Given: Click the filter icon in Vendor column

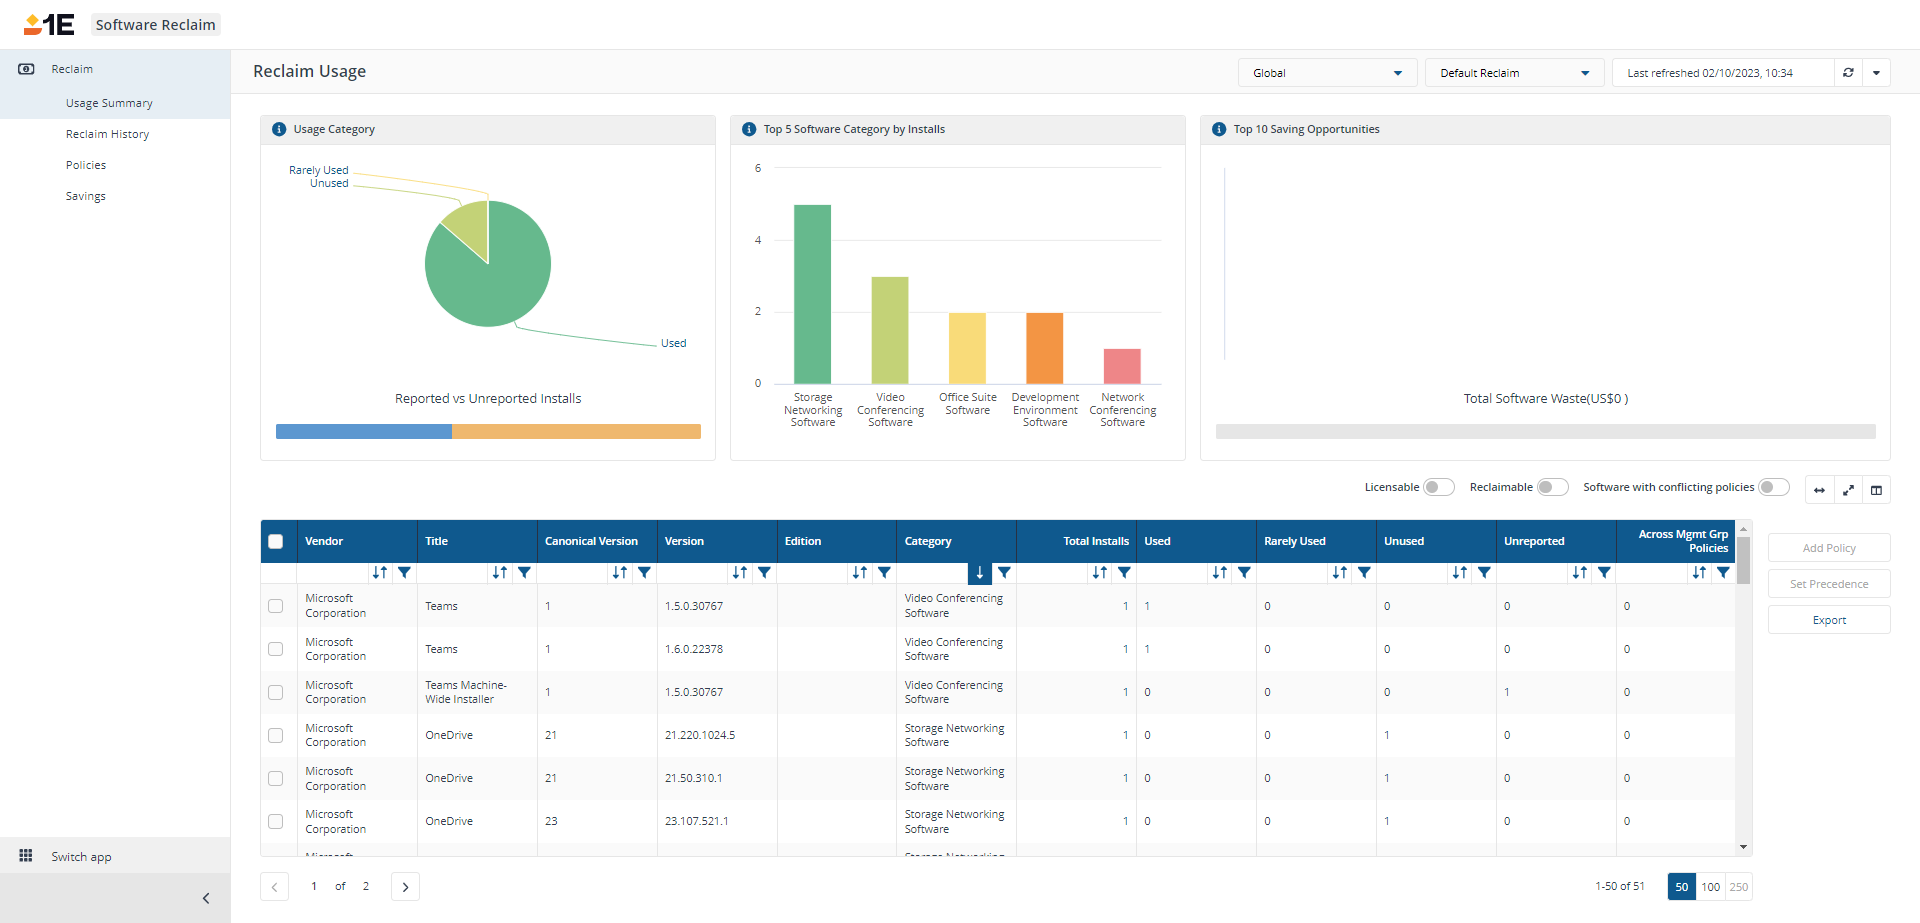Looking at the screenshot, I should click(404, 573).
